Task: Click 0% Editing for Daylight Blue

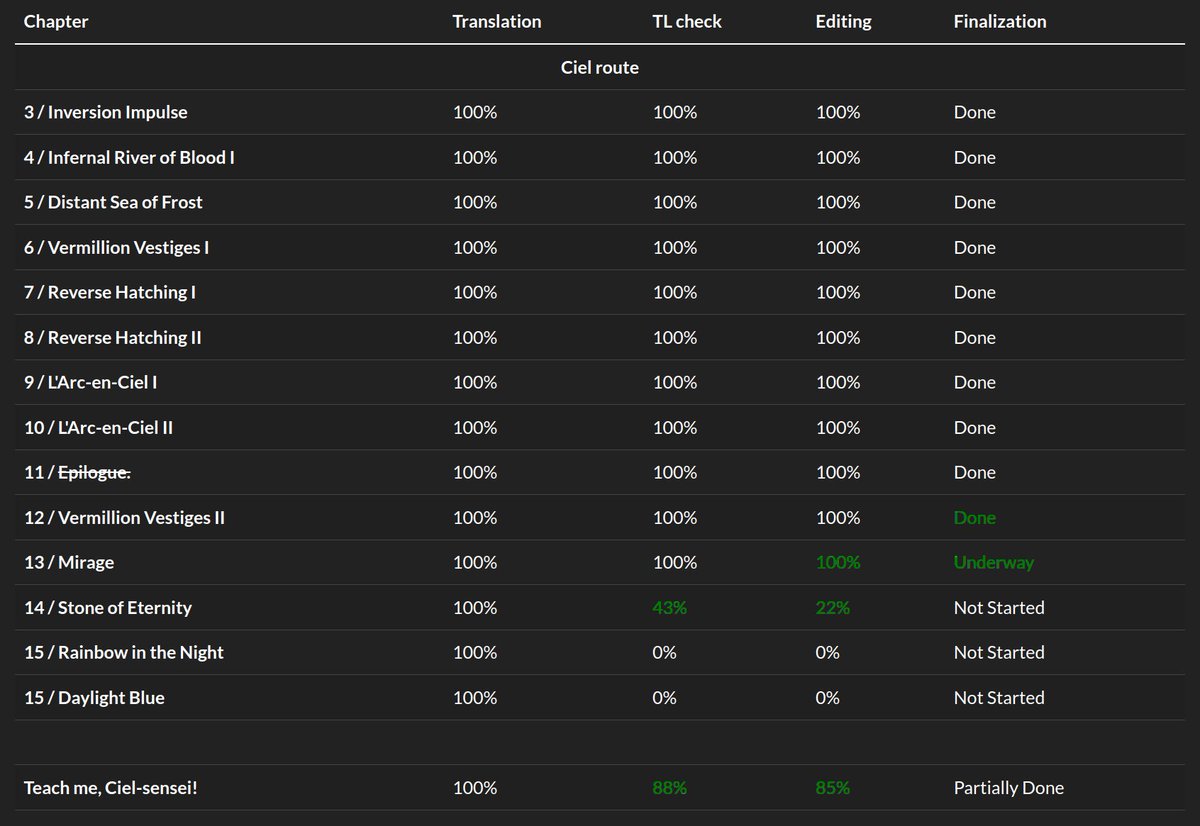Action: click(x=828, y=697)
